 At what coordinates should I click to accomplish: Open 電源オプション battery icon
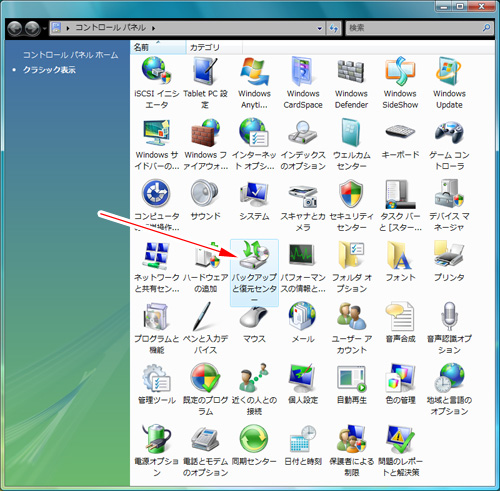[x=156, y=439]
